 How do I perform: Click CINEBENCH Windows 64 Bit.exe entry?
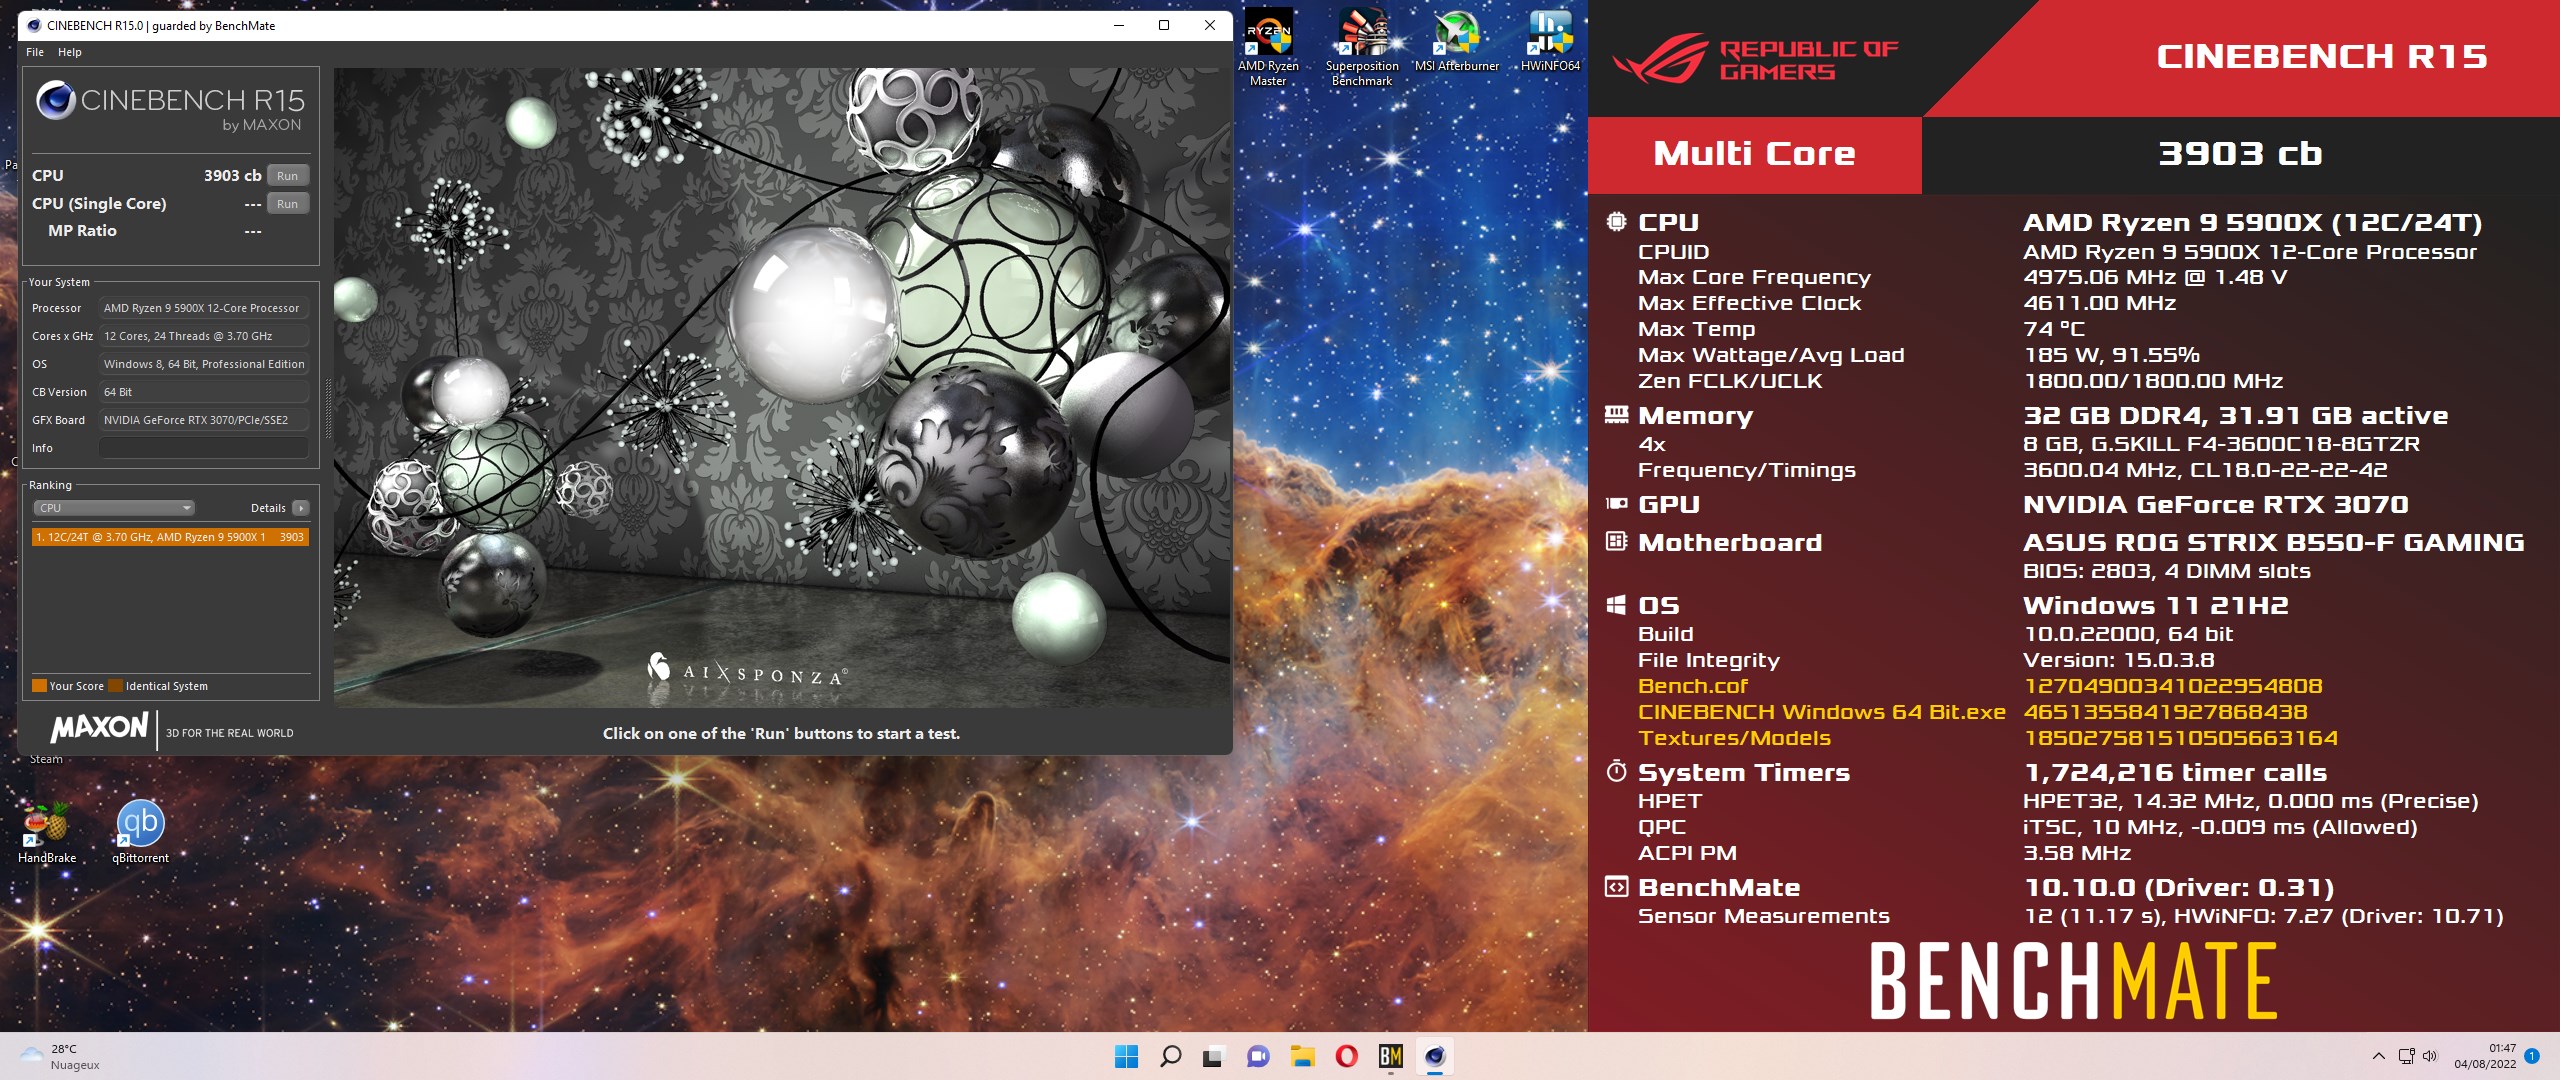pos(1821,712)
